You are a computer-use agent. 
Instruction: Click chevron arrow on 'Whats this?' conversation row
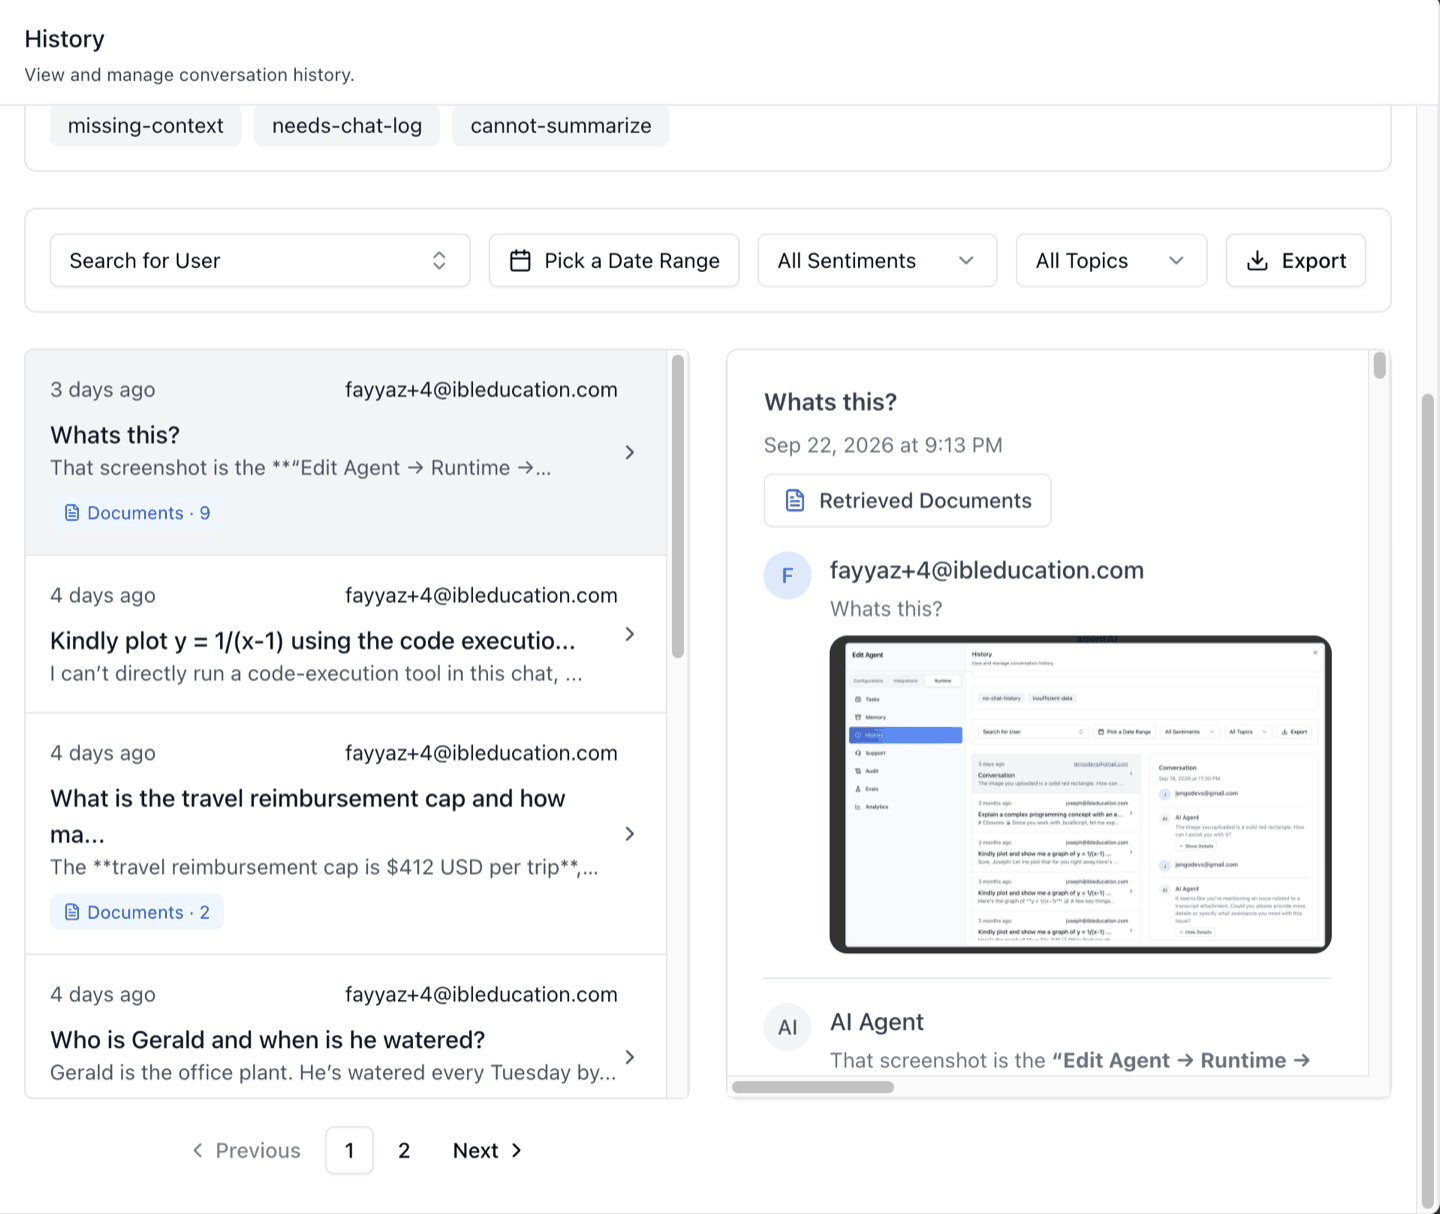[x=629, y=452]
